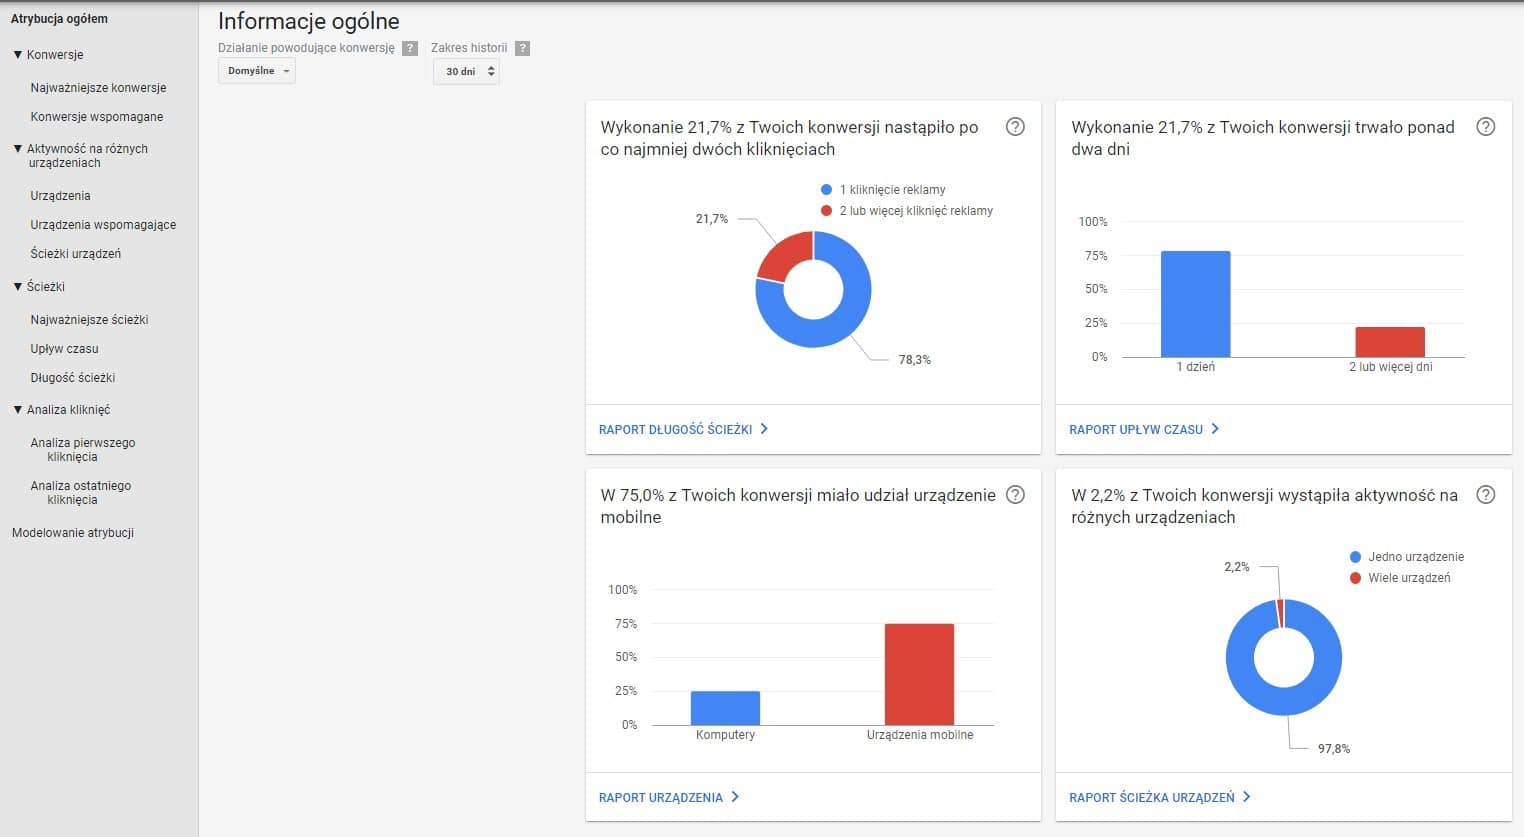
Task: Click the red Urządzenia mobilne bar
Action: 919,674
